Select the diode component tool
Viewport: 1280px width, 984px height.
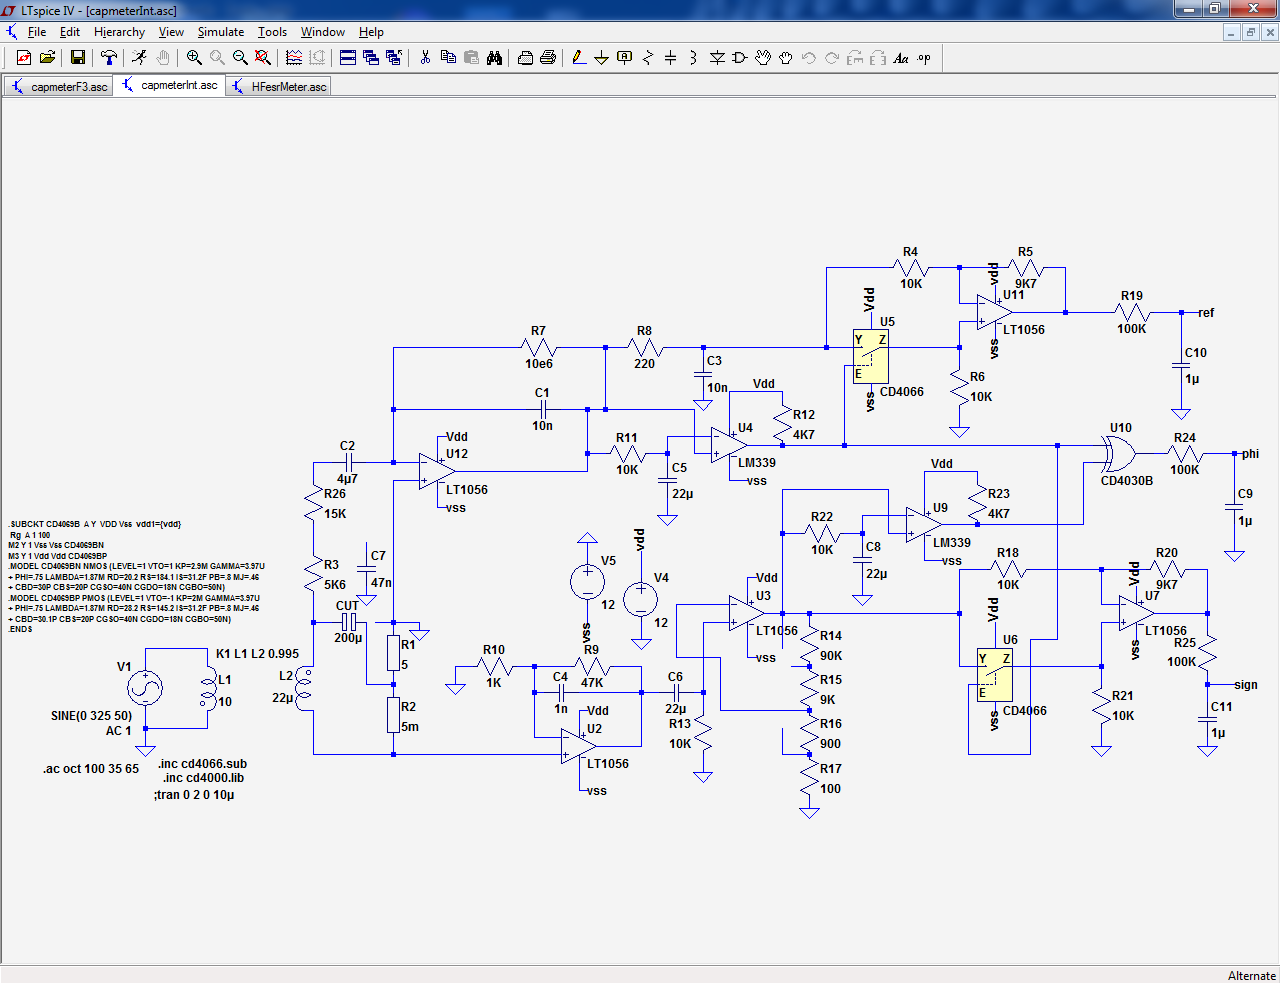click(717, 58)
